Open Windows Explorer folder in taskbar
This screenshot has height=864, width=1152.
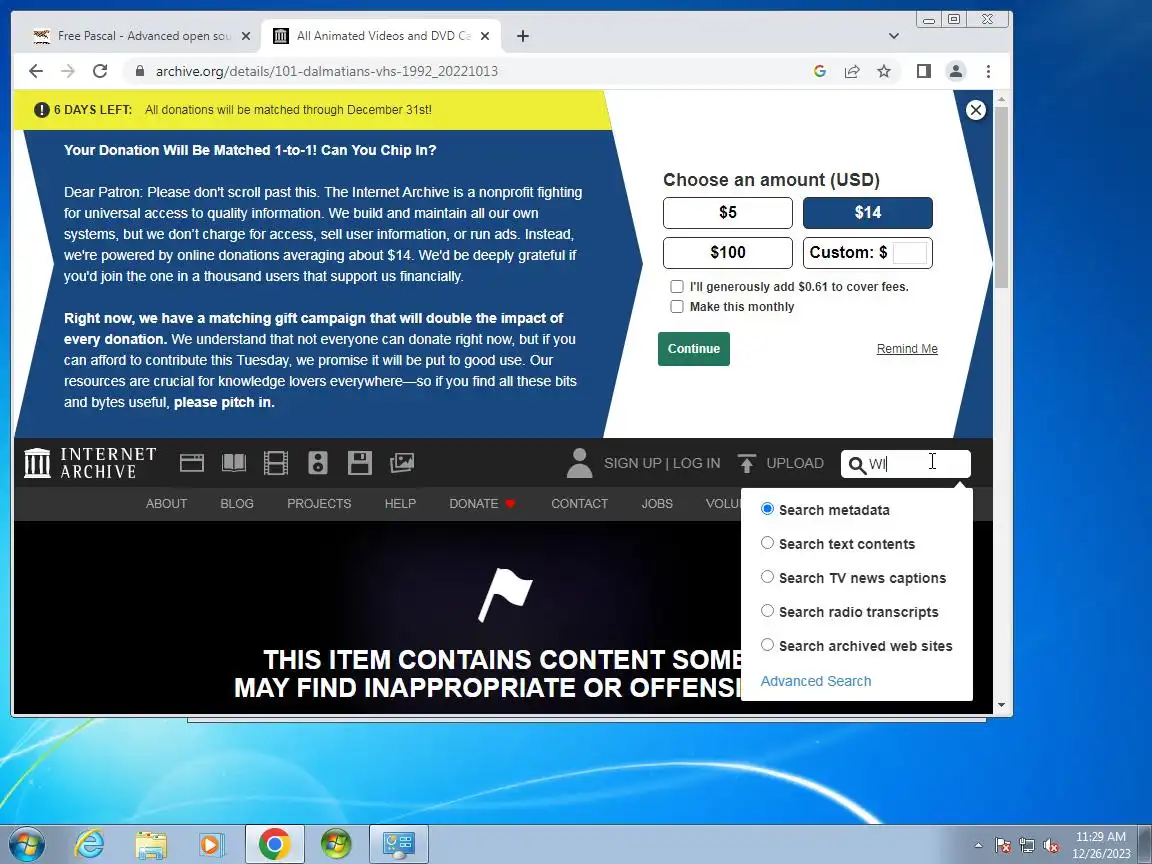click(x=151, y=844)
